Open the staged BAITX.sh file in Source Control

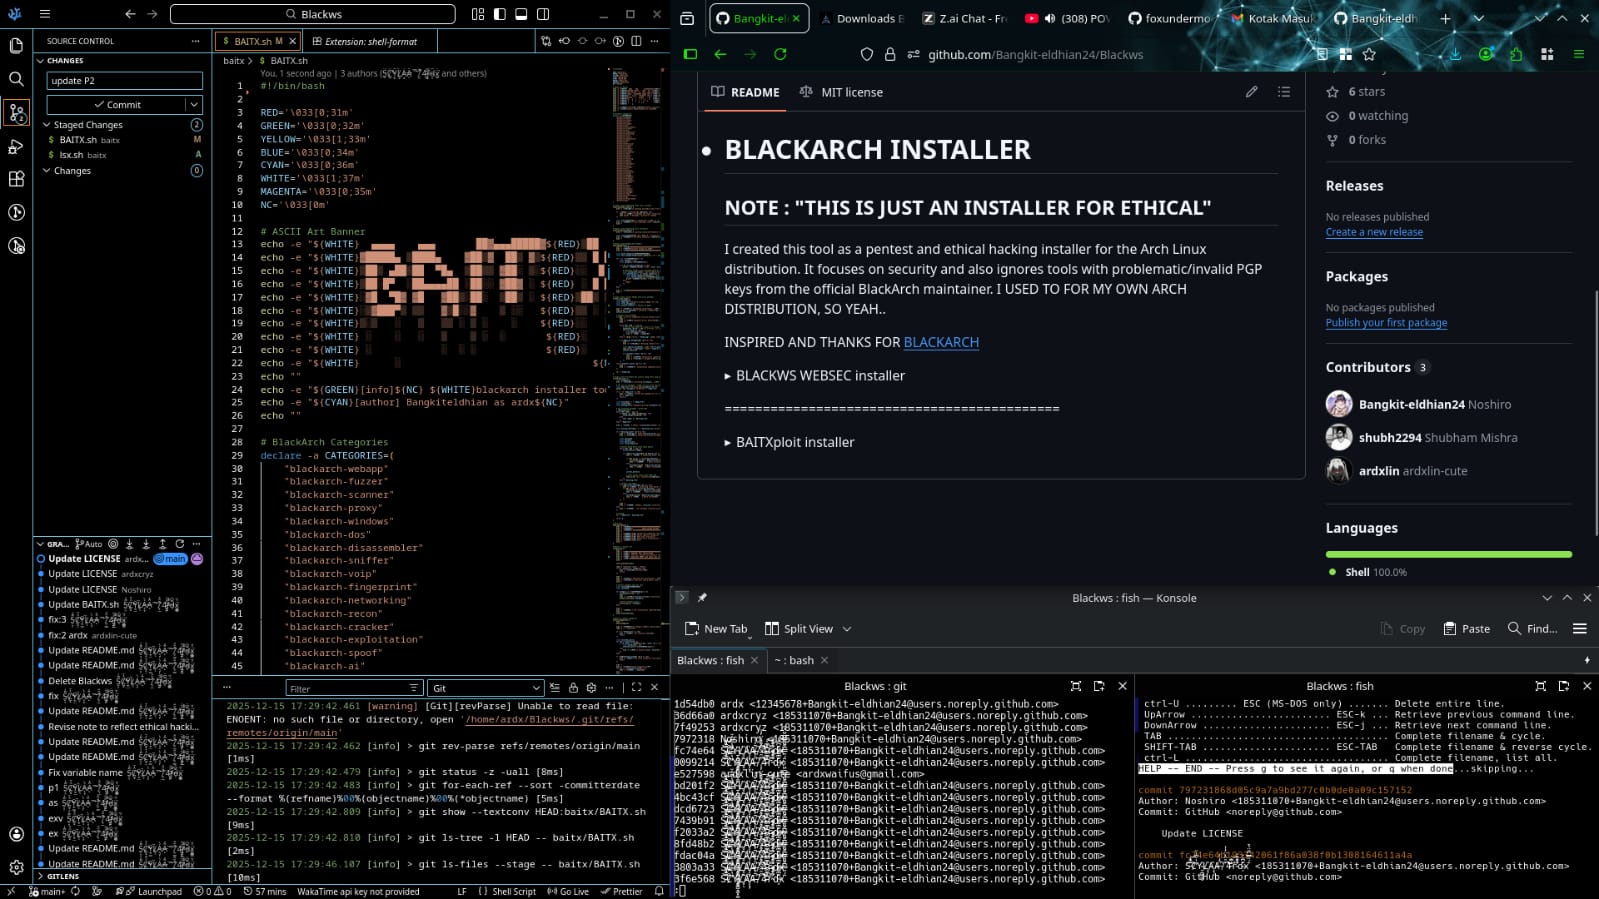[x=124, y=140]
